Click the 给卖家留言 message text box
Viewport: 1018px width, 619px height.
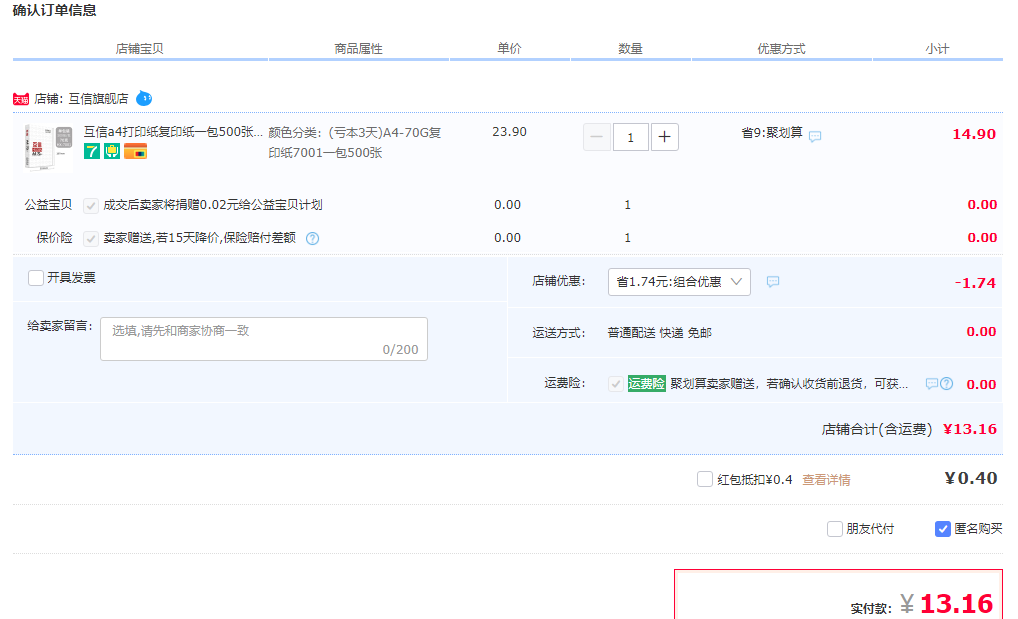click(264, 339)
